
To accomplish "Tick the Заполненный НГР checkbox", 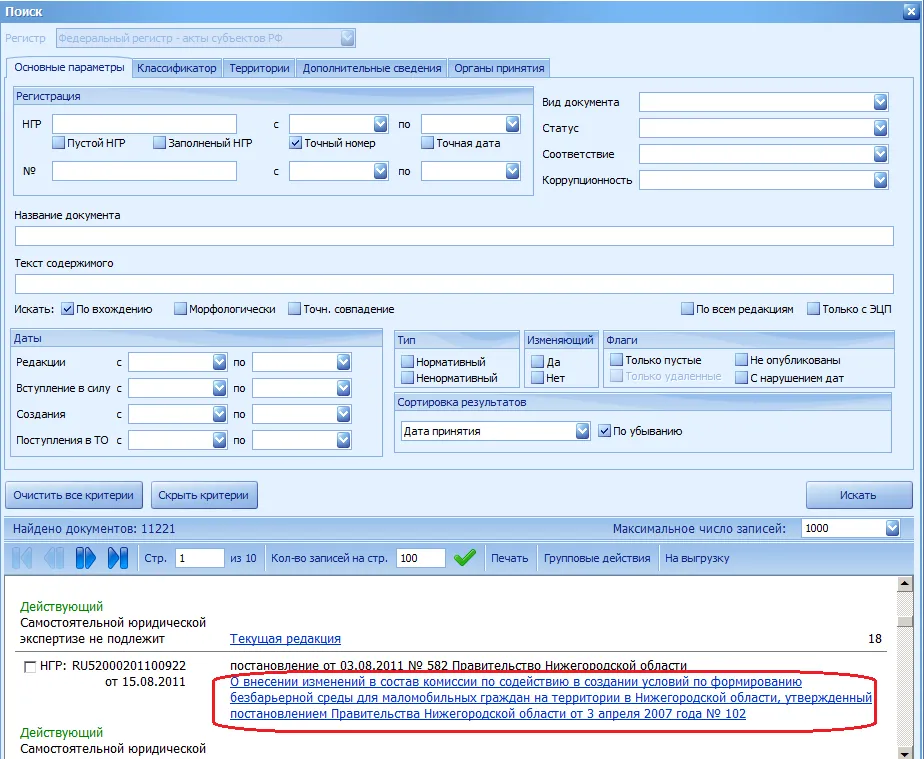I will click(159, 143).
